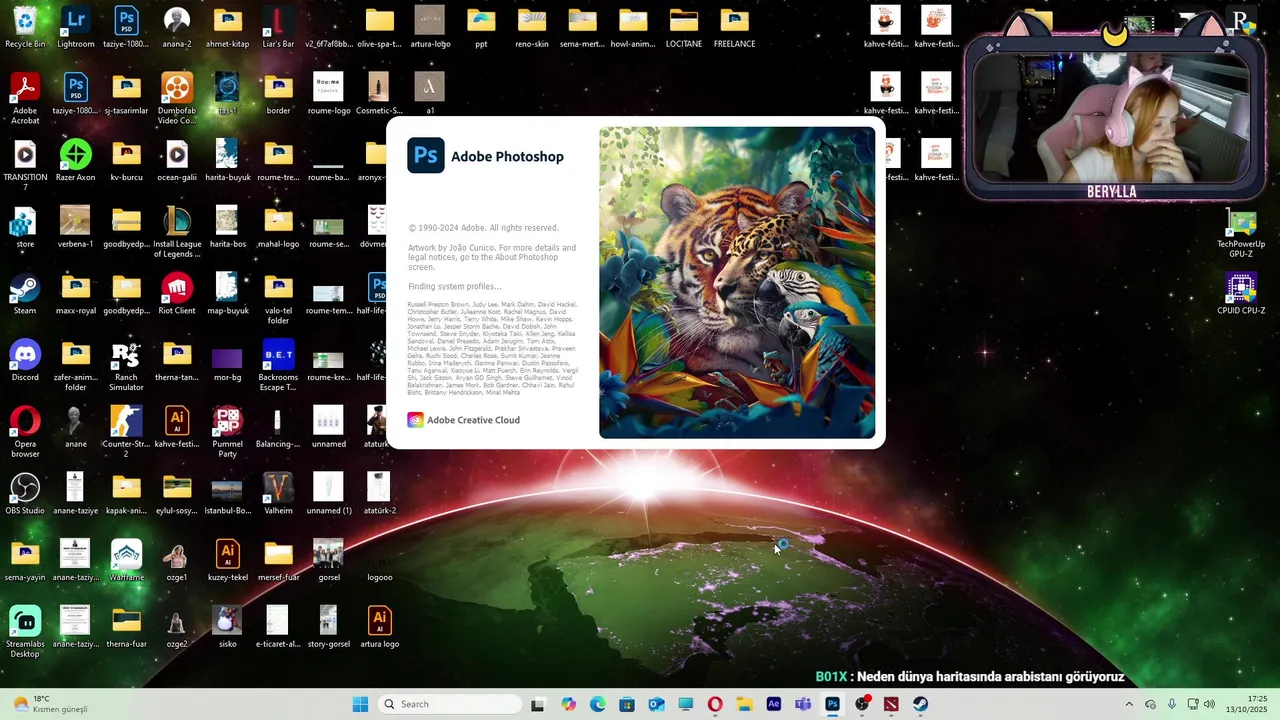This screenshot has height=720, width=1280.
Task: Click the BERYLLA webcam overlay
Action: (x=1112, y=110)
